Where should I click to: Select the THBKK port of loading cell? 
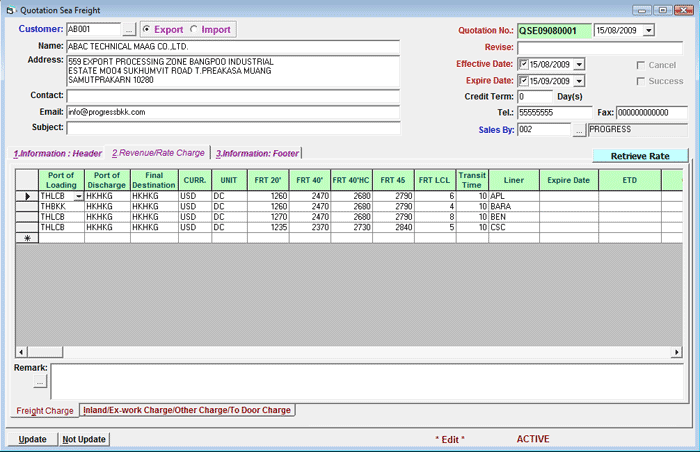[61, 206]
